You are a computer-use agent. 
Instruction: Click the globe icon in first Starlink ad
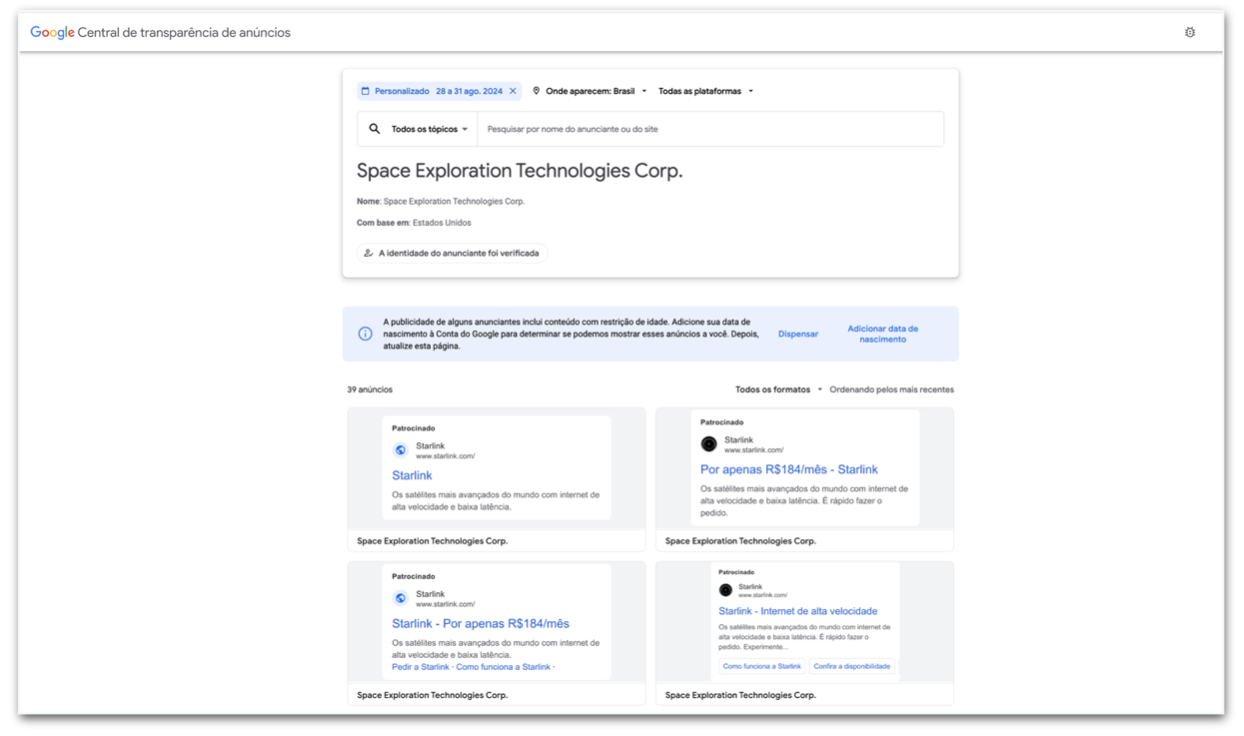pyautogui.click(x=400, y=450)
